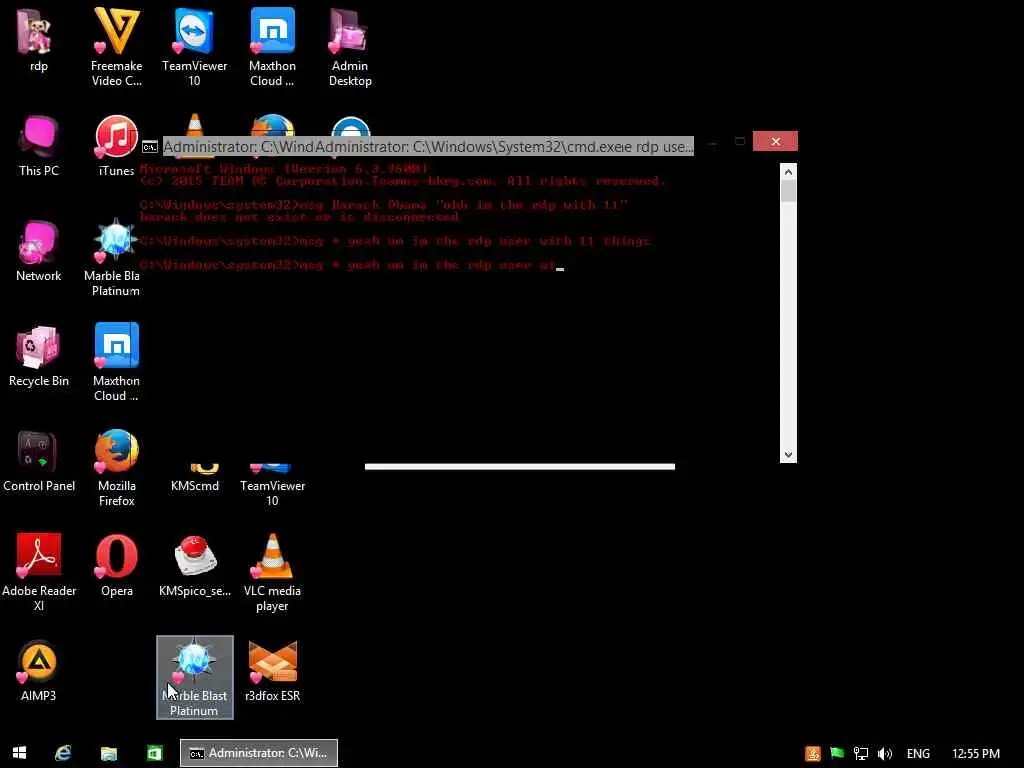Click the cmd window title bar

pyautogui.click(x=428, y=146)
